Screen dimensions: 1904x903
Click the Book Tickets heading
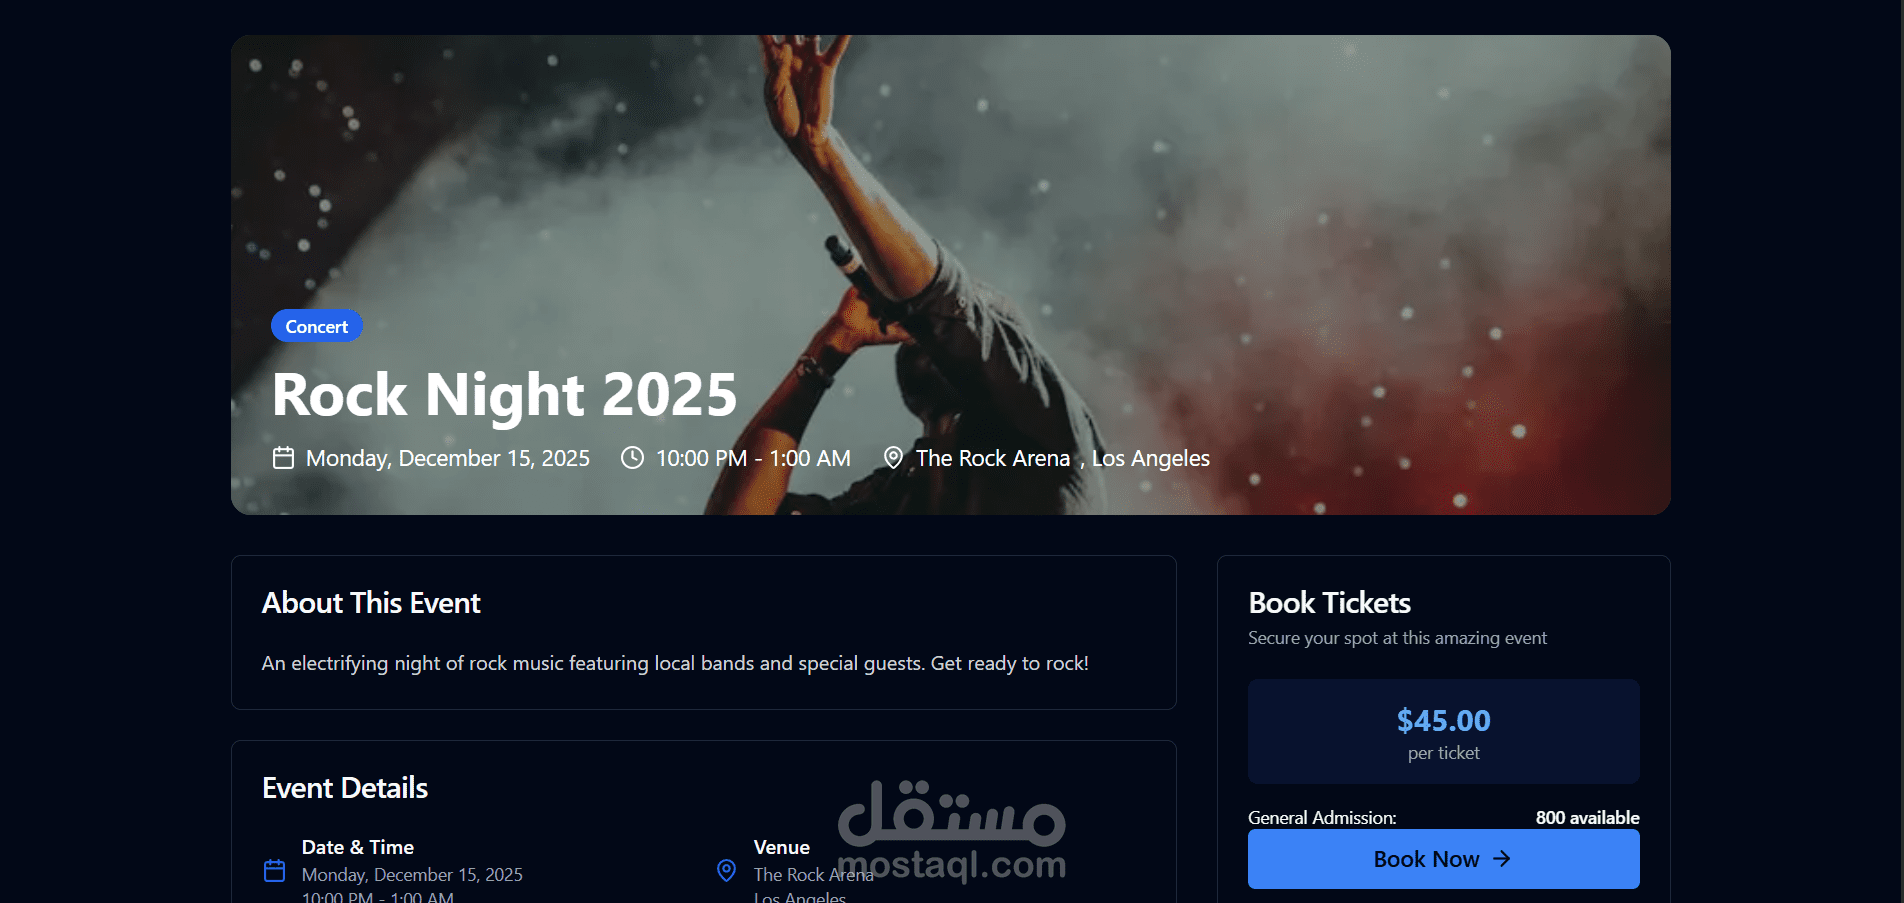[x=1329, y=603]
